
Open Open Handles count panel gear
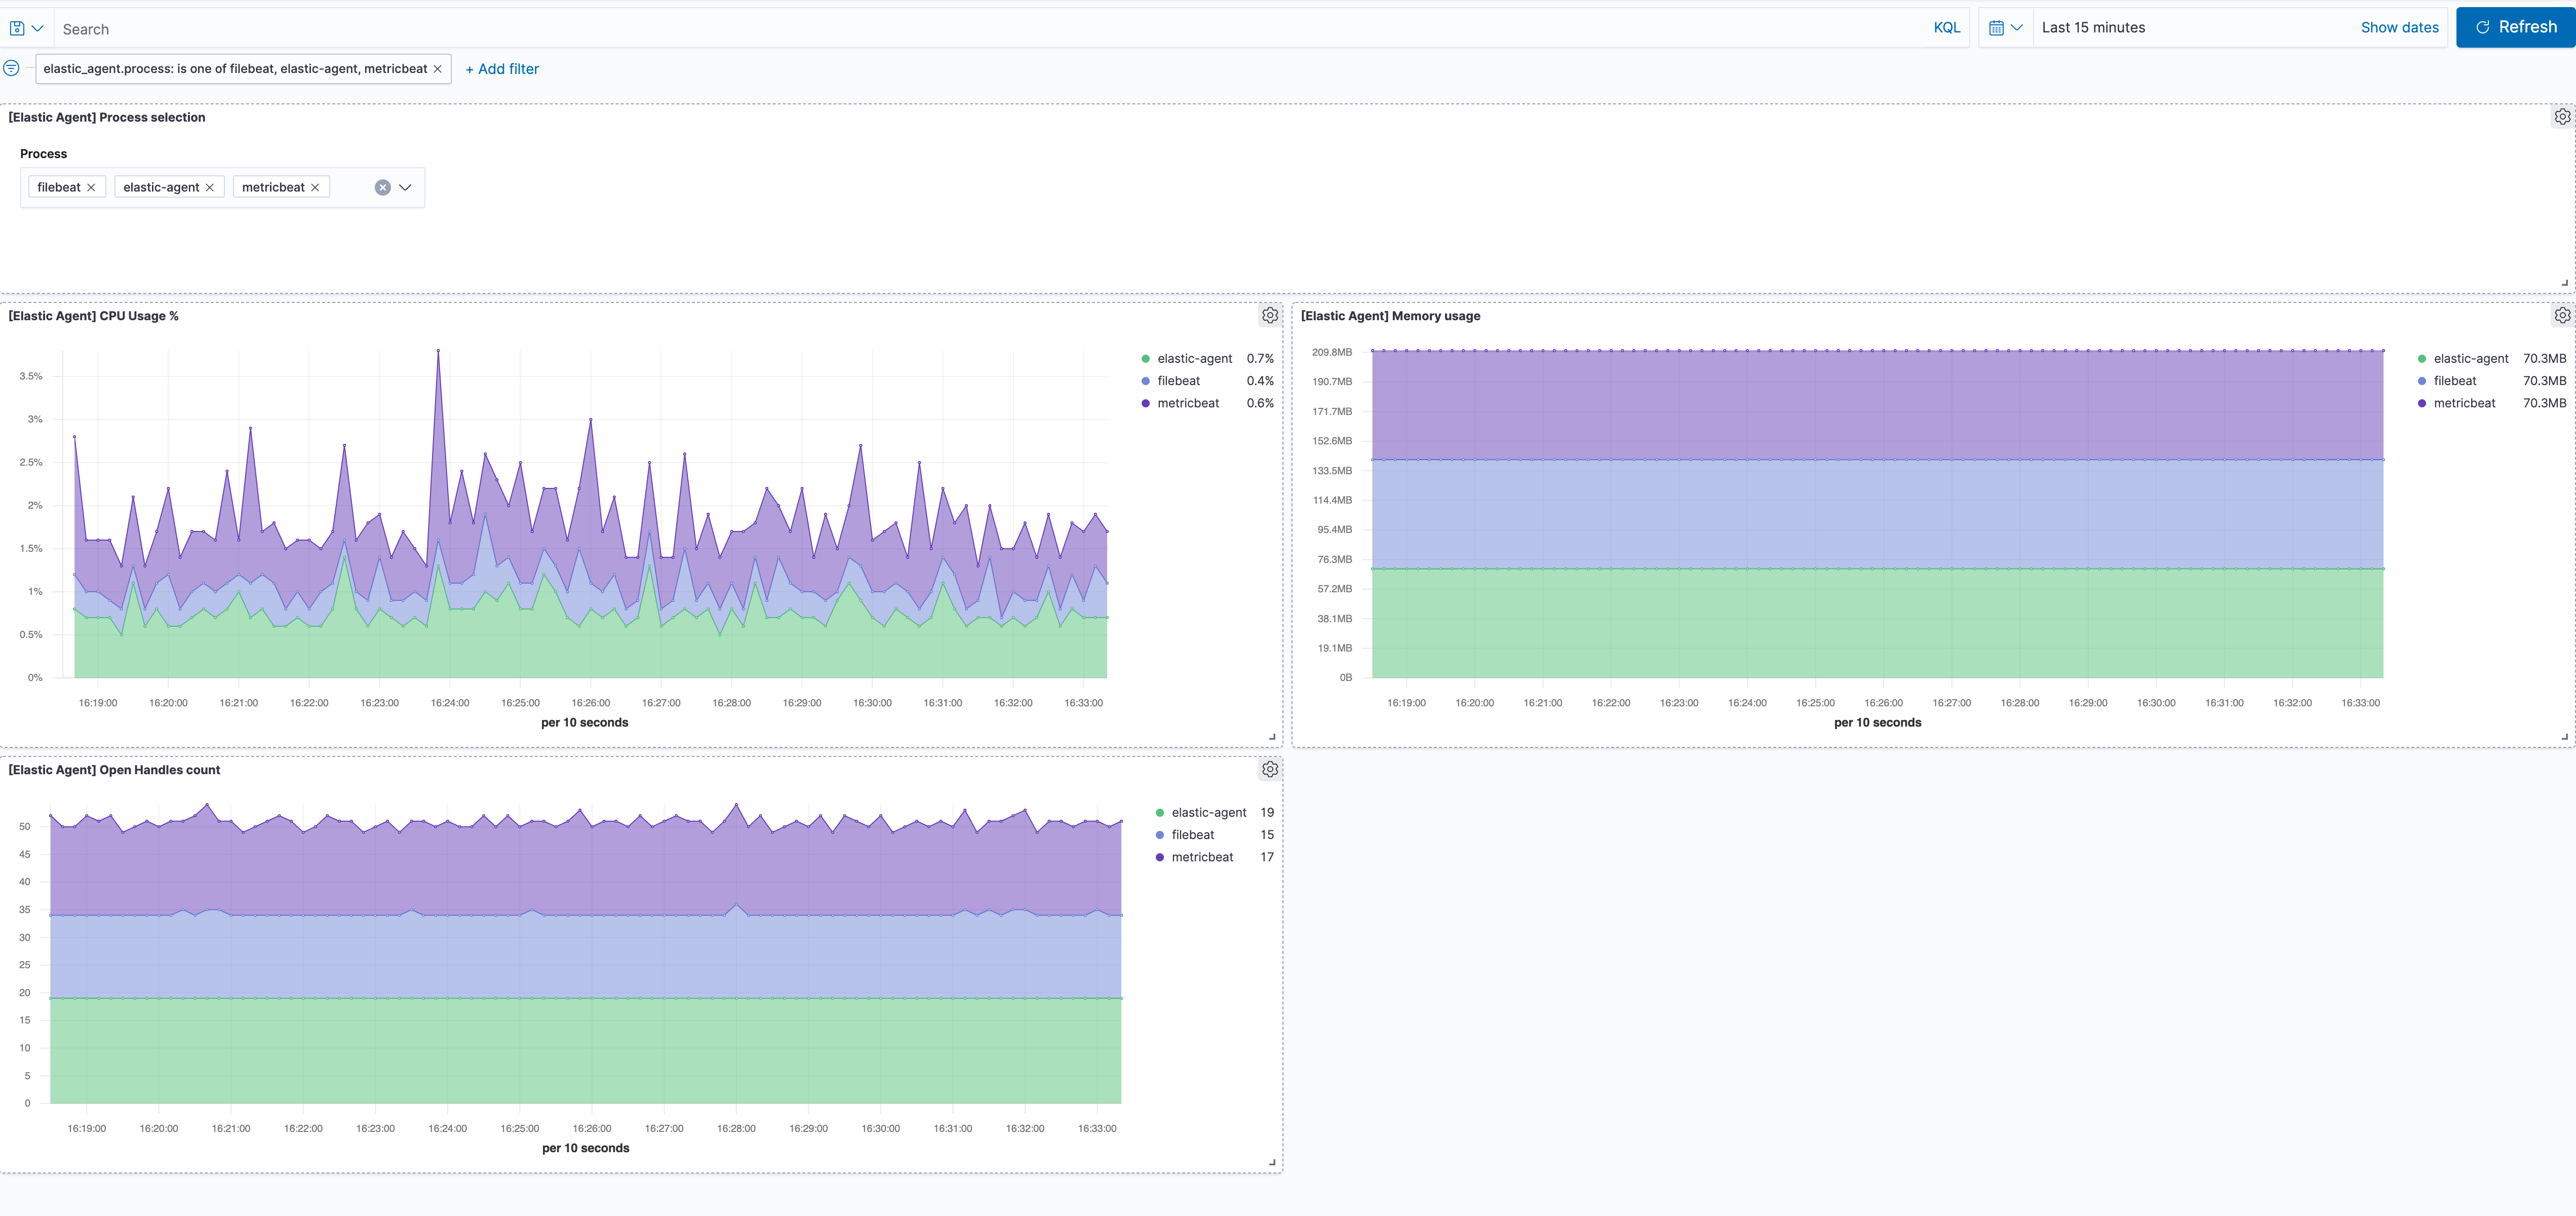tap(1269, 769)
